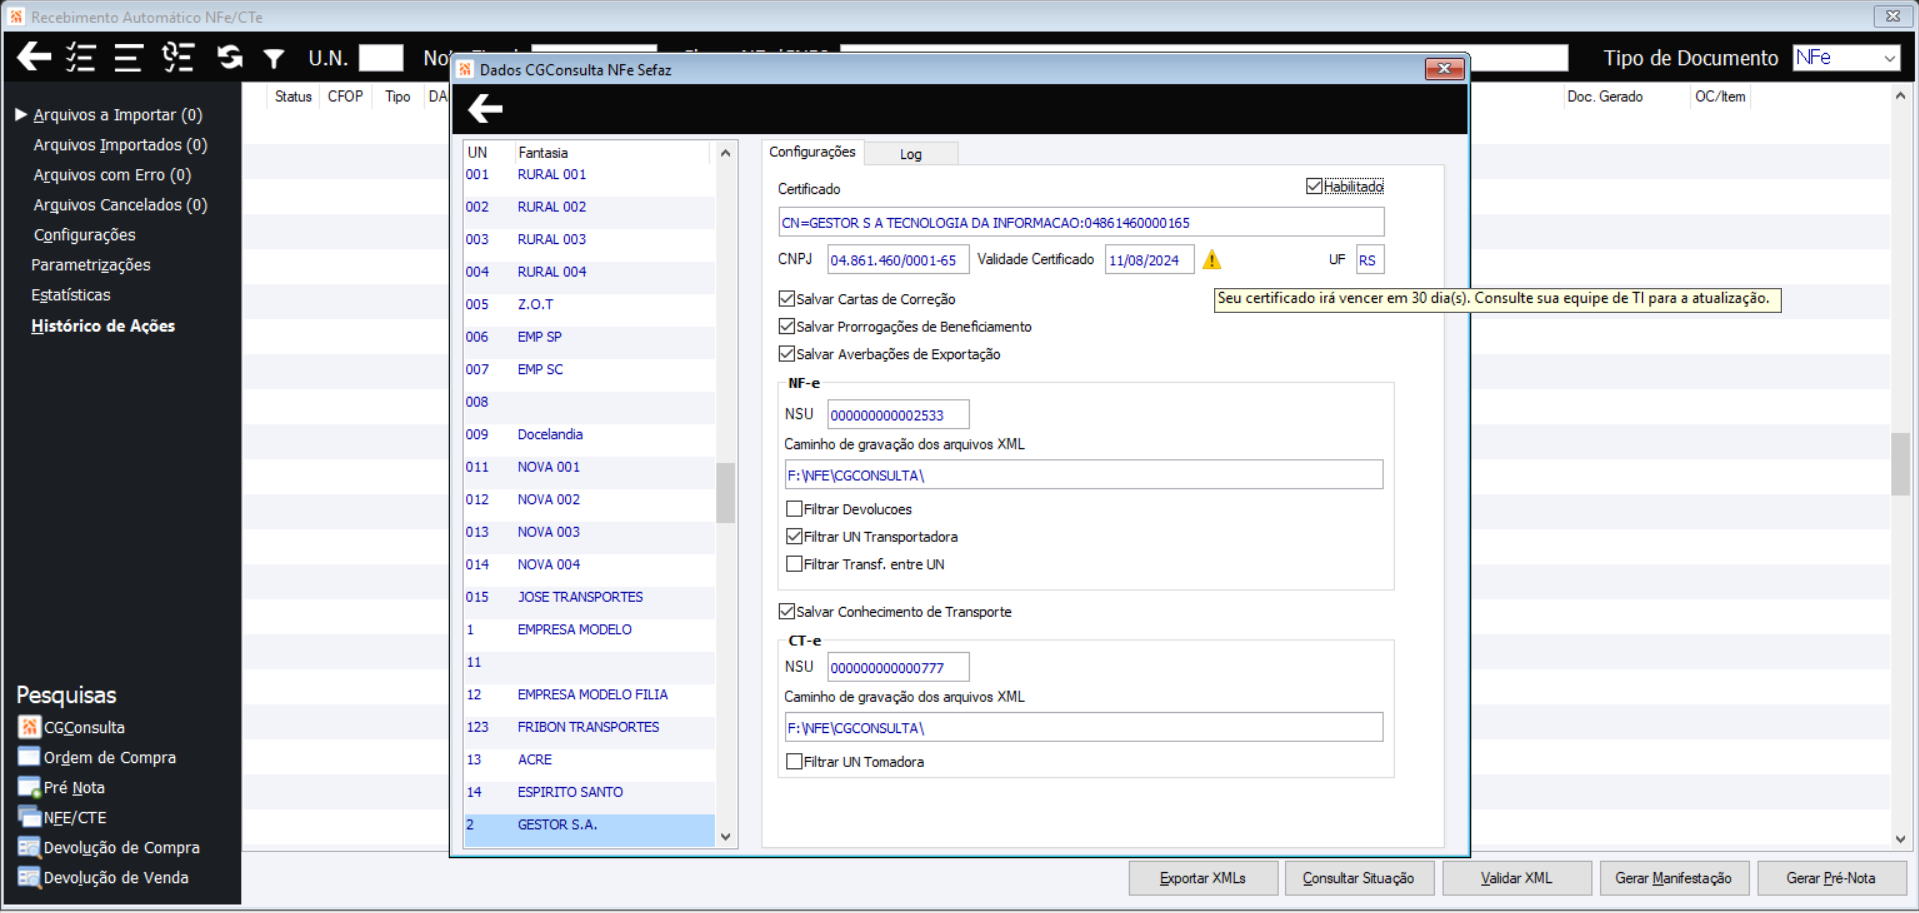The image size is (1919, 913).
Task: Click the Gerar Manifestação button
Action: click(1674, 878)
